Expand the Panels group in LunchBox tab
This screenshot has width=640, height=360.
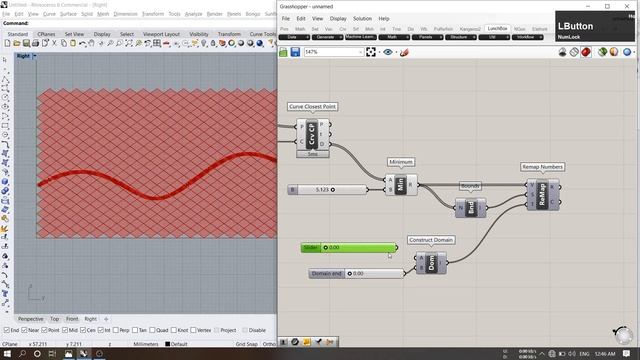(x=427, y=37)
